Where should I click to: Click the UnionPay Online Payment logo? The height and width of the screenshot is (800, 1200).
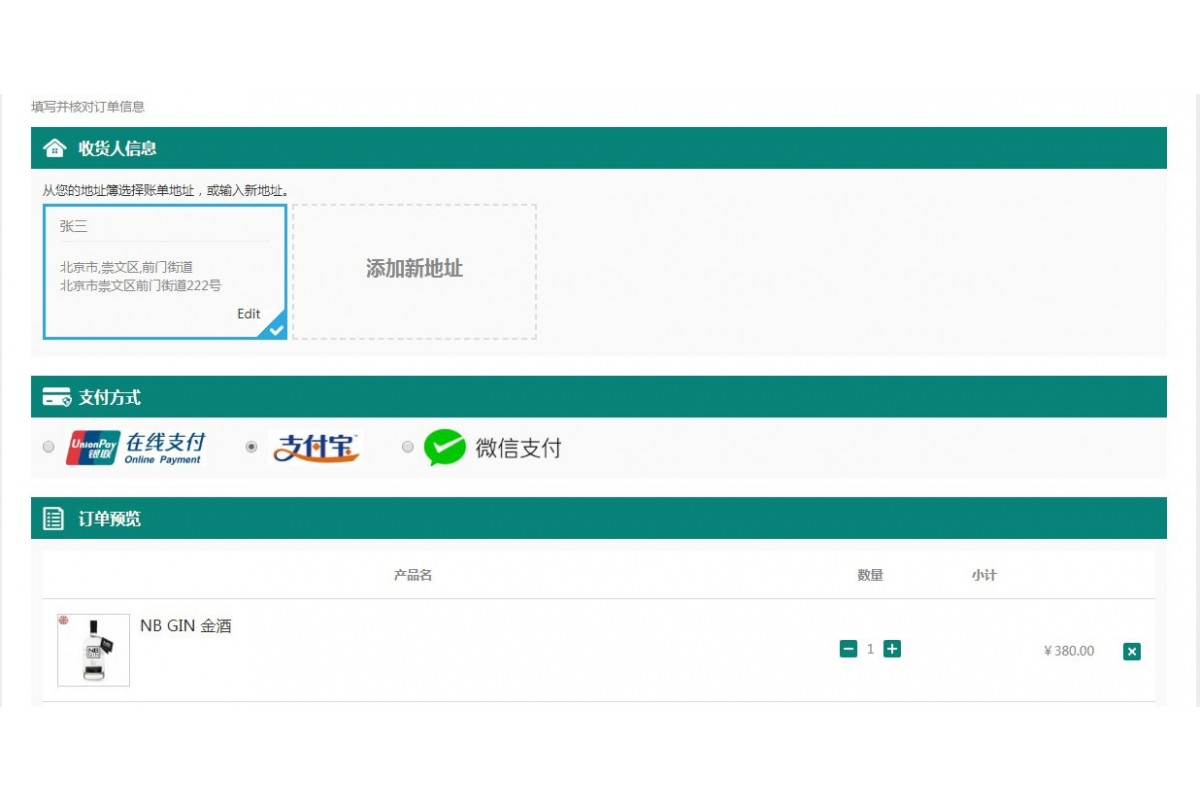point(135,448)
